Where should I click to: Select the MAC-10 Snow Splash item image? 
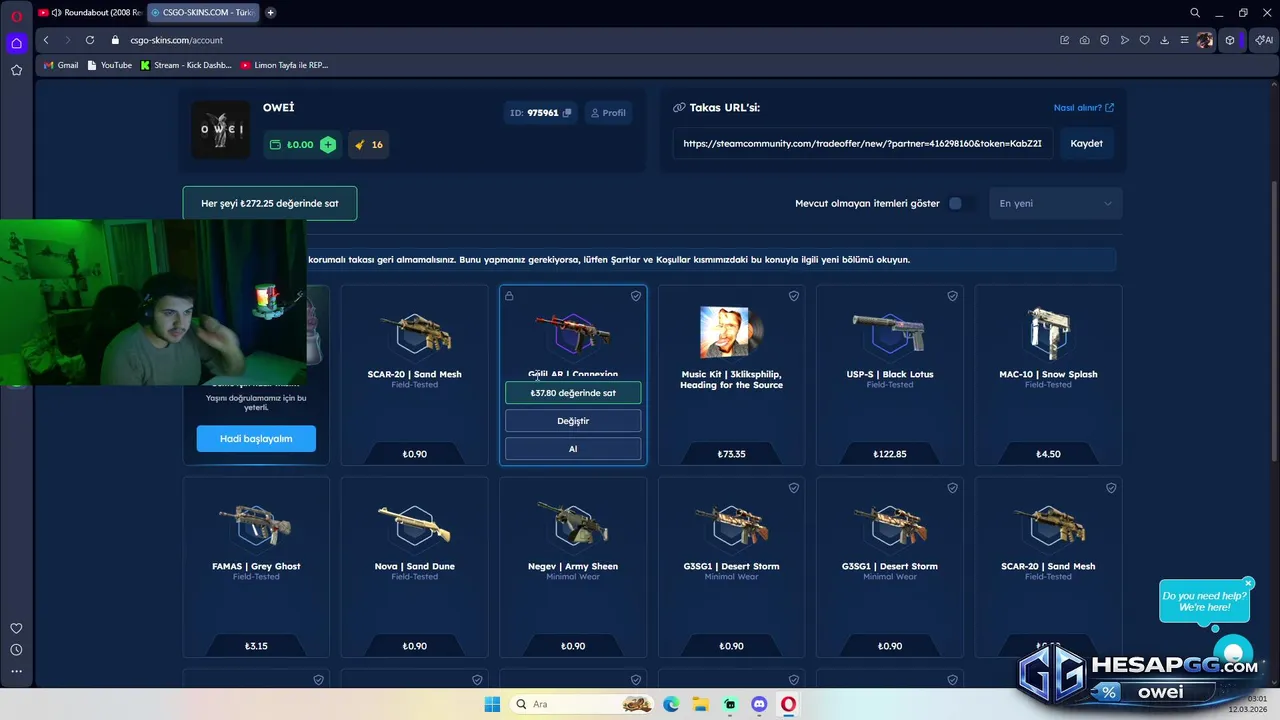[x=1048, y=333]
